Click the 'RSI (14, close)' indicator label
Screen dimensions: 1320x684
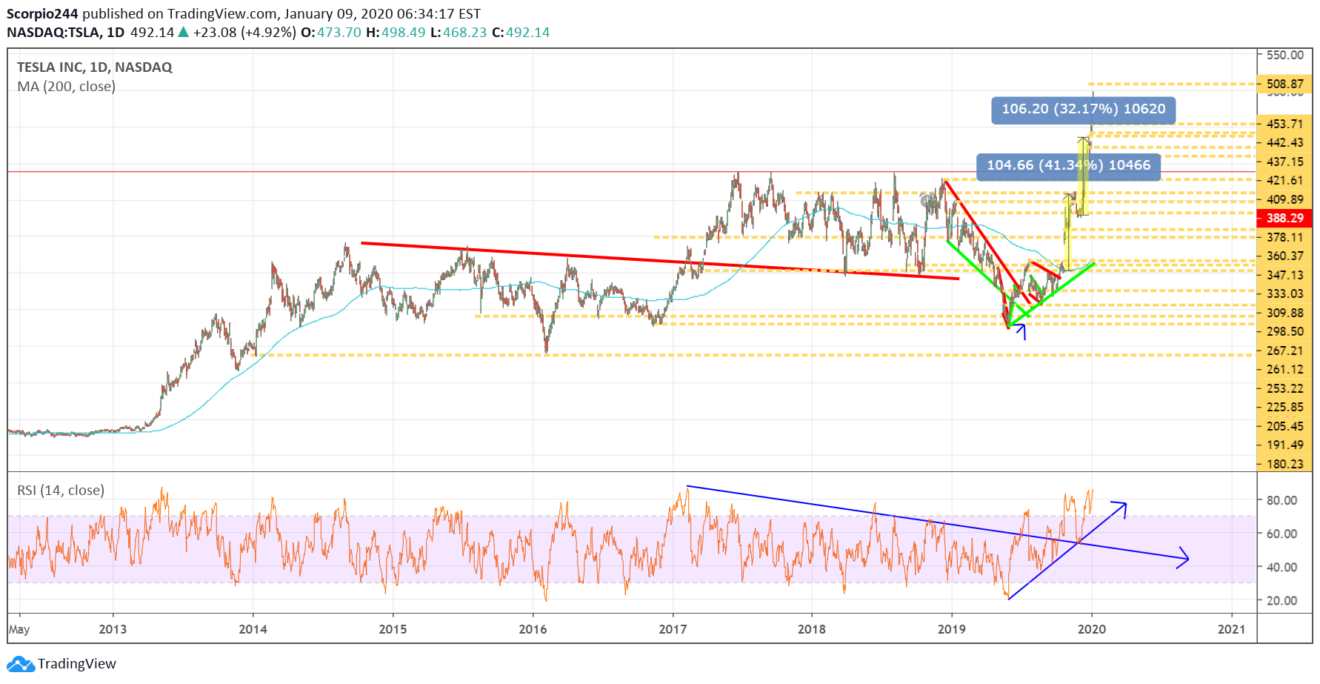(63, 490)
